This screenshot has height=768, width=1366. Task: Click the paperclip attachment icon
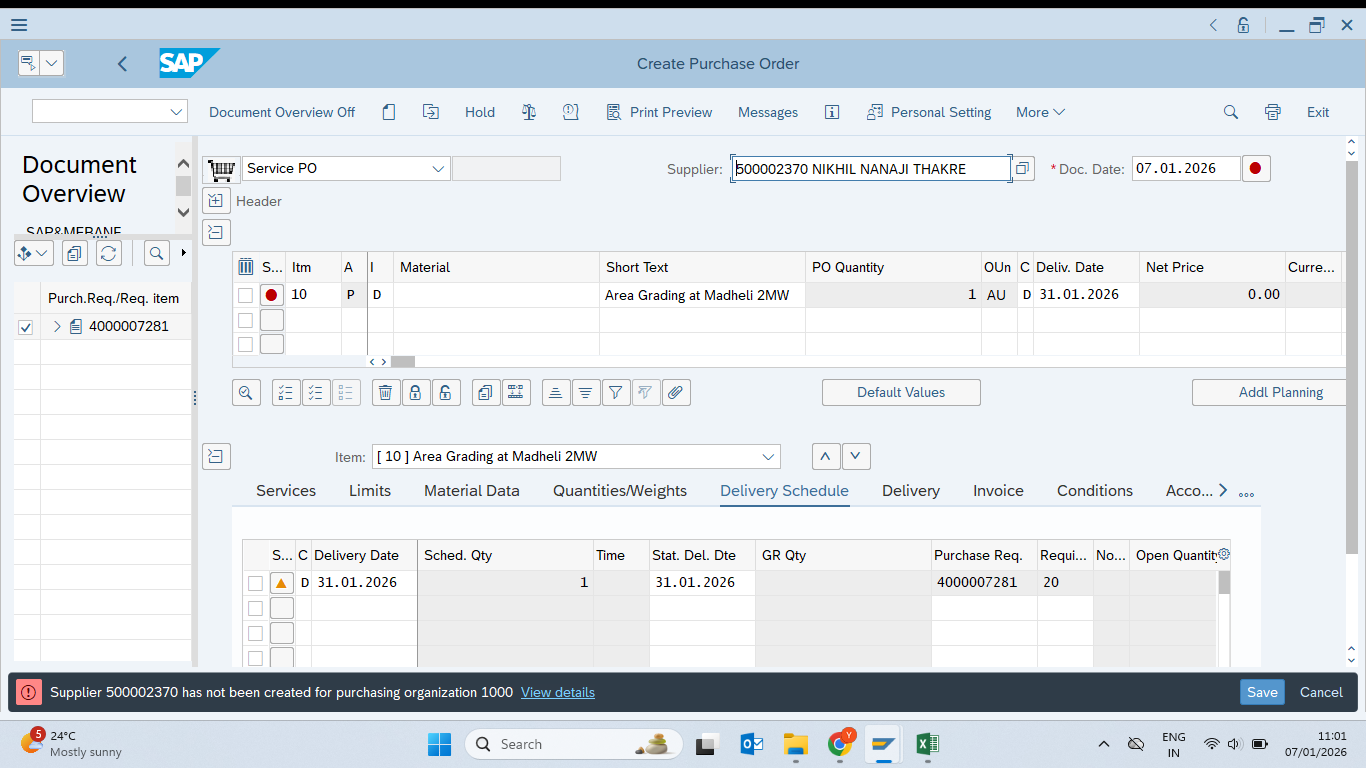676,393
